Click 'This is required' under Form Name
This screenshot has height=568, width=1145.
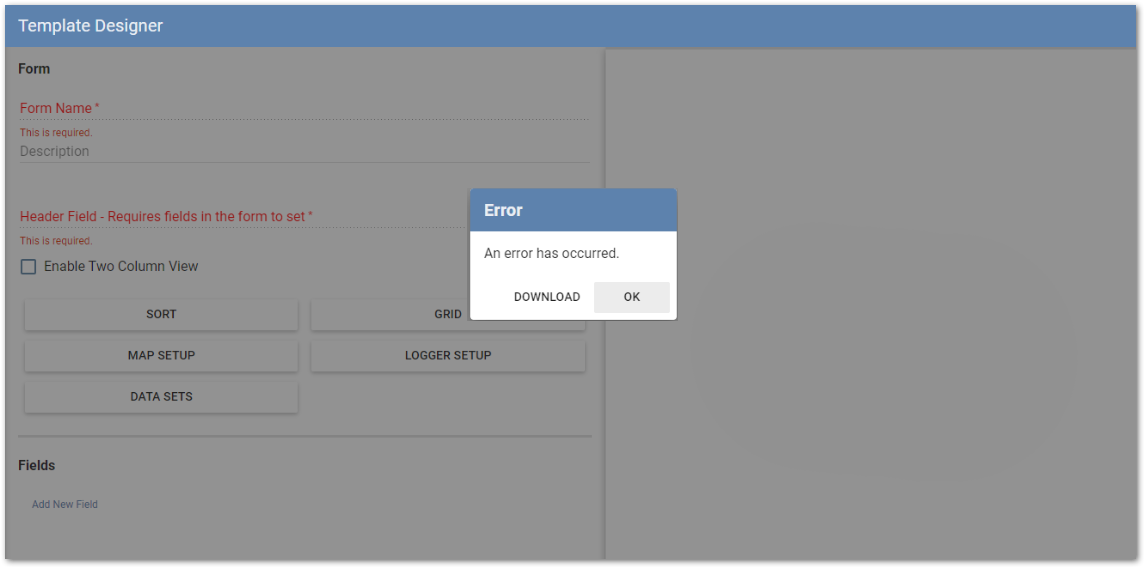(x=56, y=132)
